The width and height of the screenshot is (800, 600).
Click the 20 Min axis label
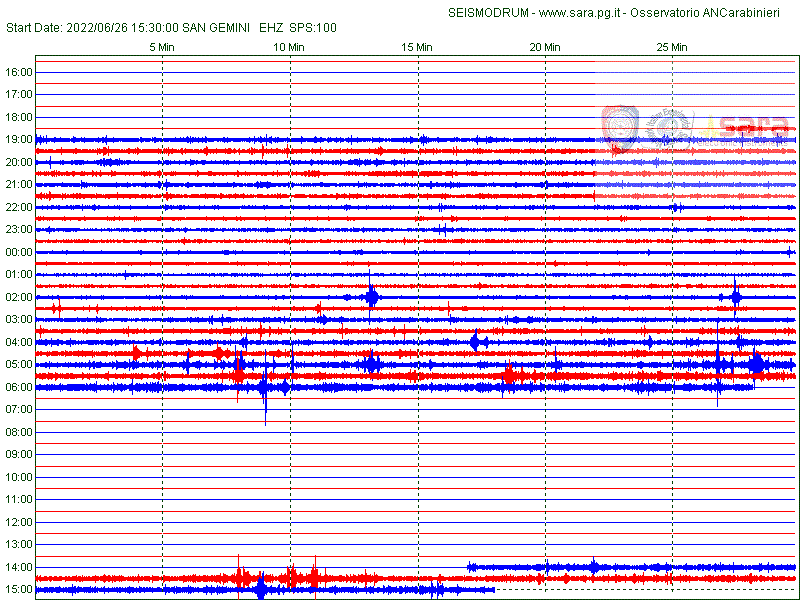click(545, 47)
